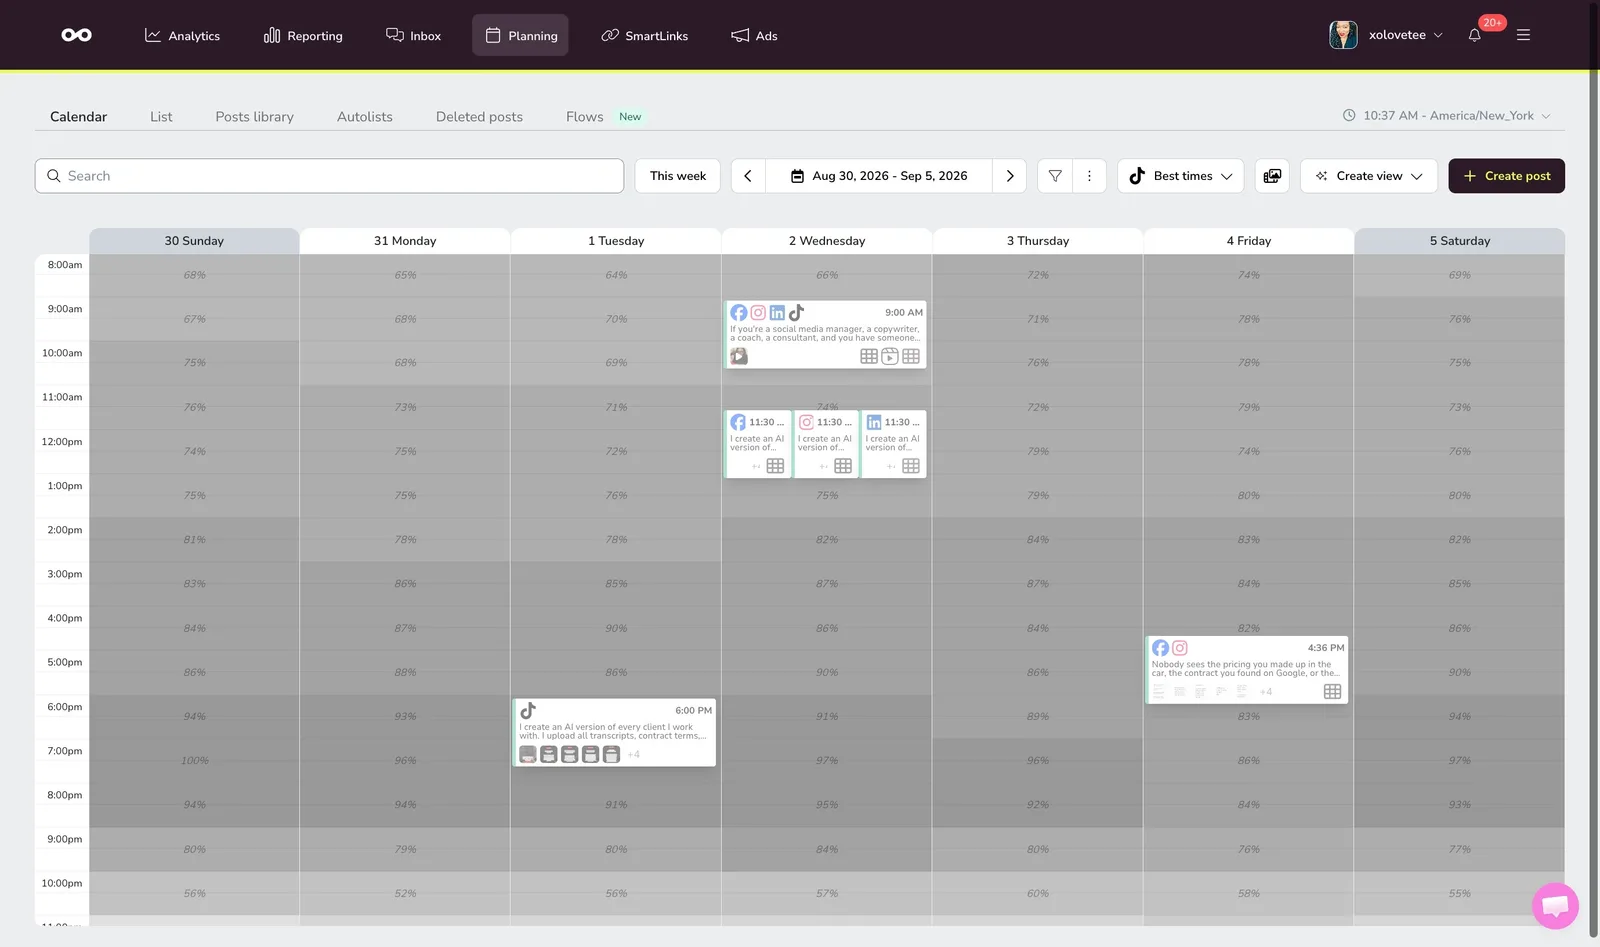This screenshot has height=947, width=1600.
Task: Expand the Create view dropdown
Action: pos(1369,176)
